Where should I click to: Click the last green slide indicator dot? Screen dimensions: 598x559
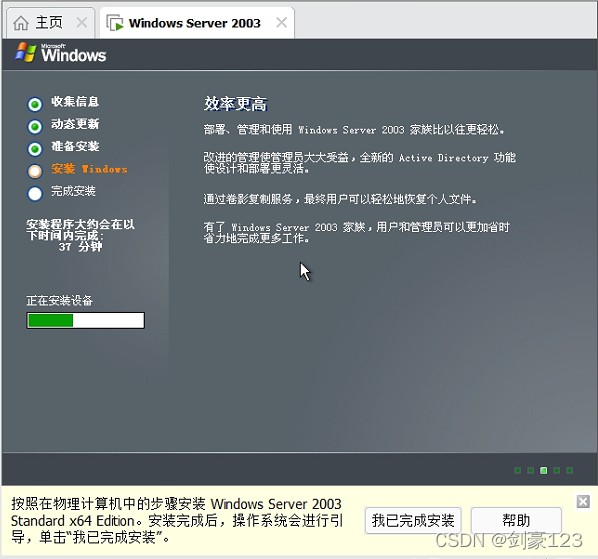[569, 471]
